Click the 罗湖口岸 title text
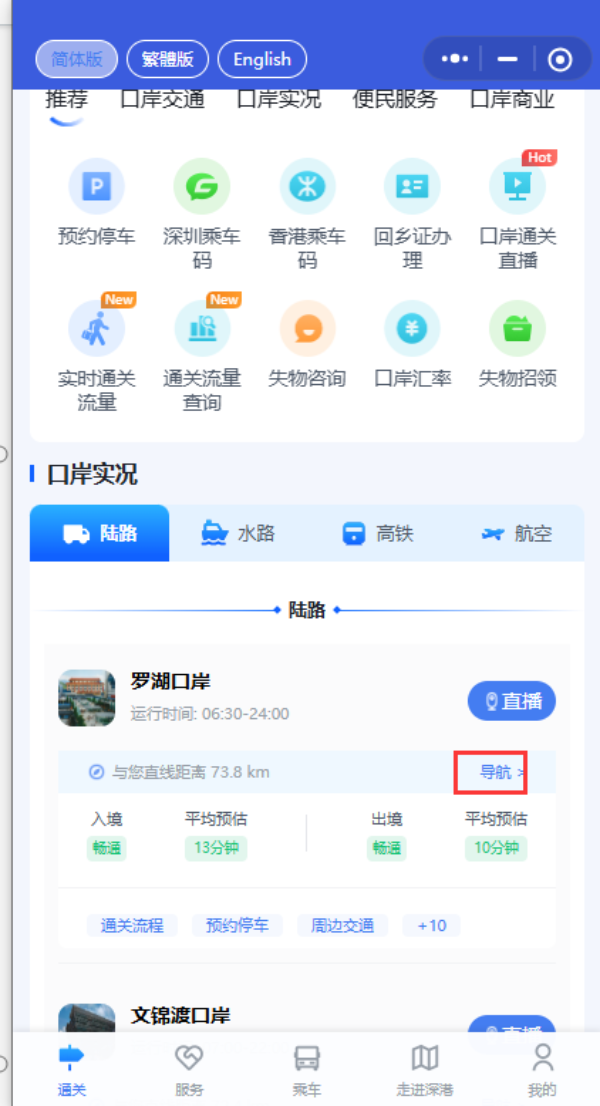The width and height of the screenshot is (600, 1106). click(171, 681)
